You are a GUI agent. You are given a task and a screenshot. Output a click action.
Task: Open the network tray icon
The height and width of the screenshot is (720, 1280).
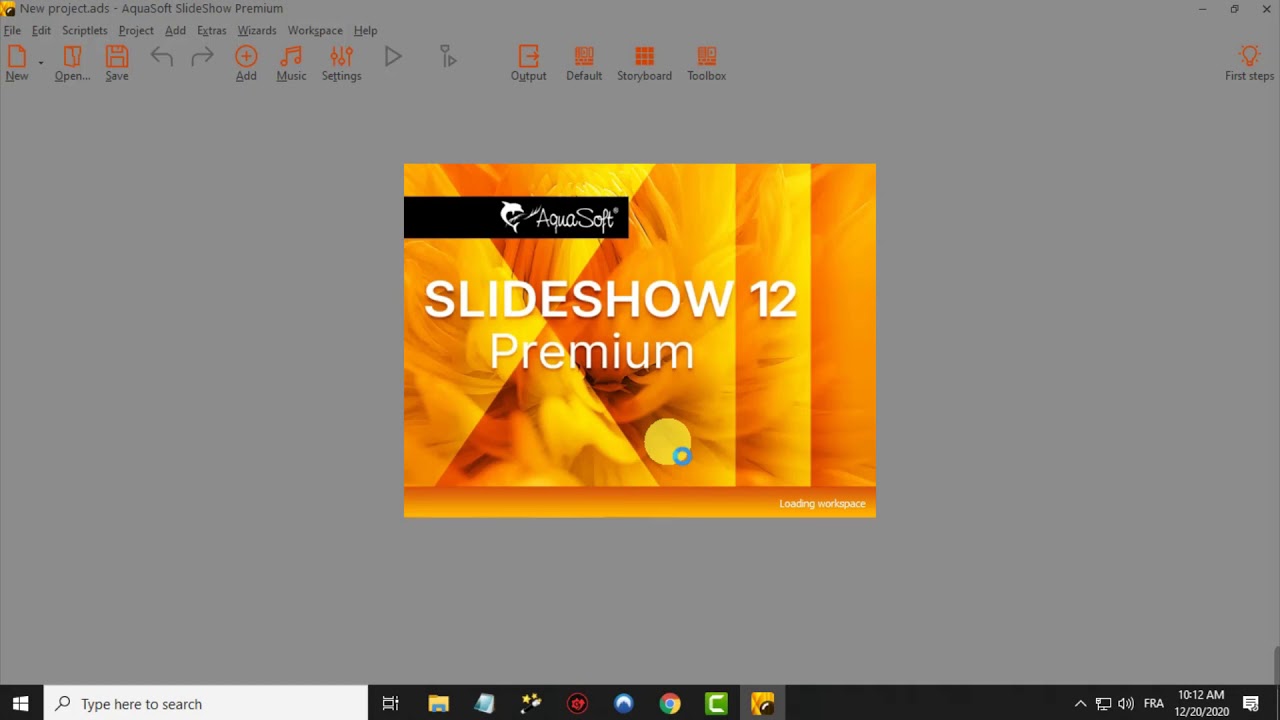[x=1103, y=704]
